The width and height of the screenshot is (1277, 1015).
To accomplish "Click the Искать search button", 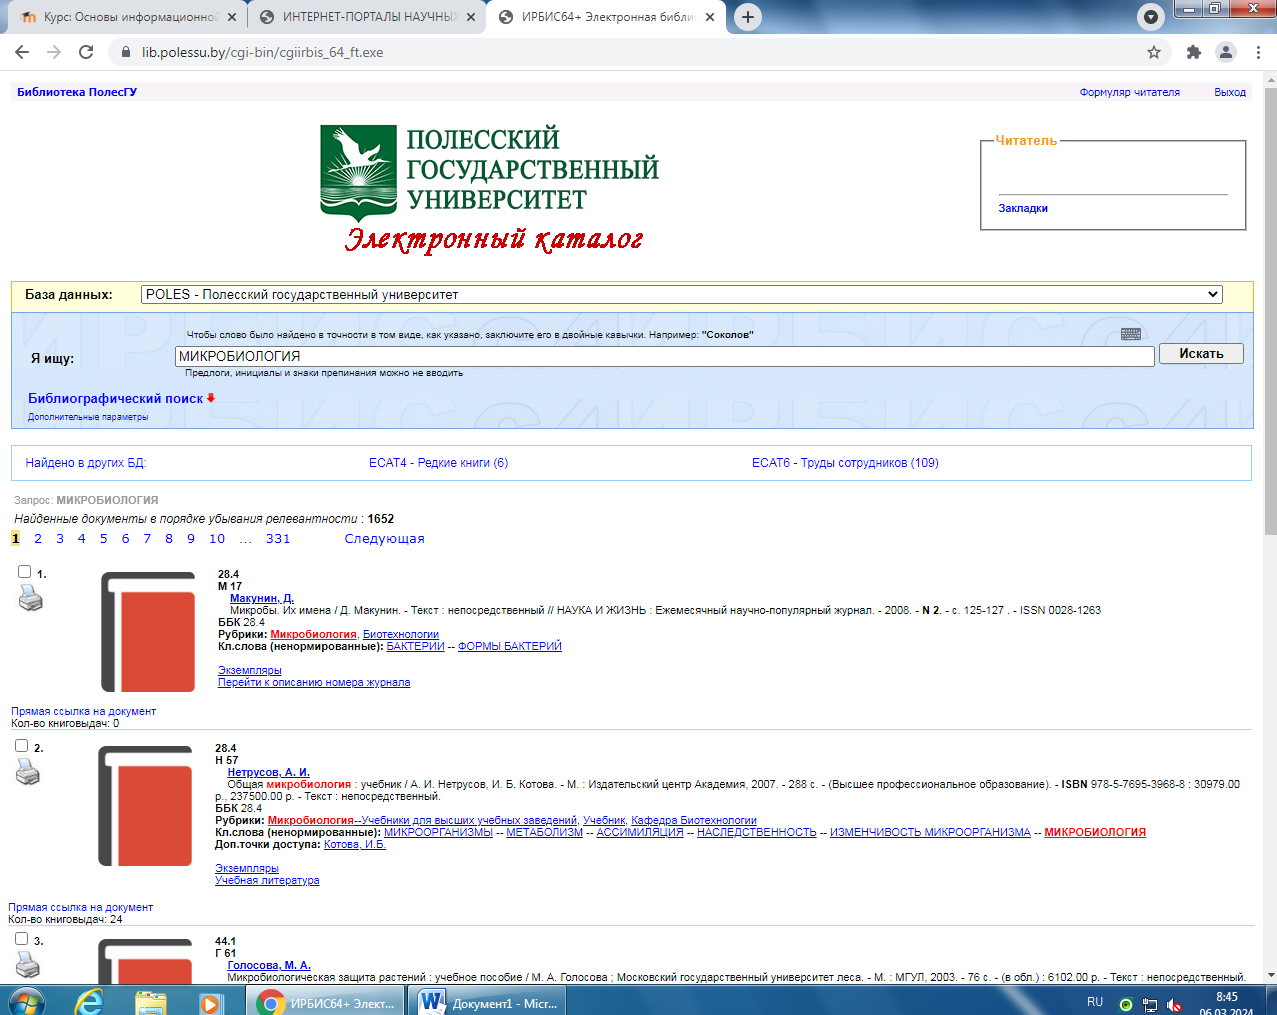I will pyautogui.click(x=1201, y=354).
